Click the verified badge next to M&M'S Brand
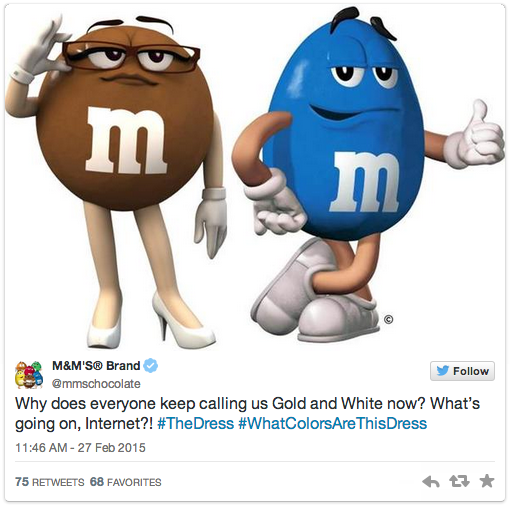Screen dimensions: 511x507 pos(150,366)
